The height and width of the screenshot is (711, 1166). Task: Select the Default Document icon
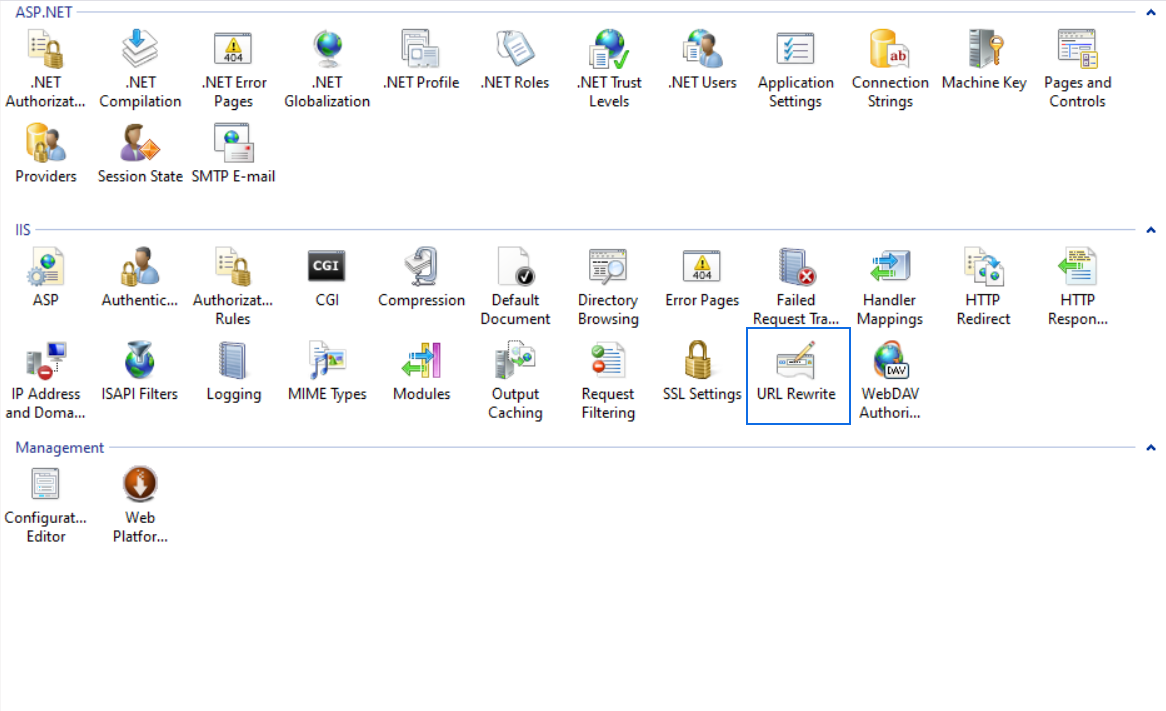515,267
